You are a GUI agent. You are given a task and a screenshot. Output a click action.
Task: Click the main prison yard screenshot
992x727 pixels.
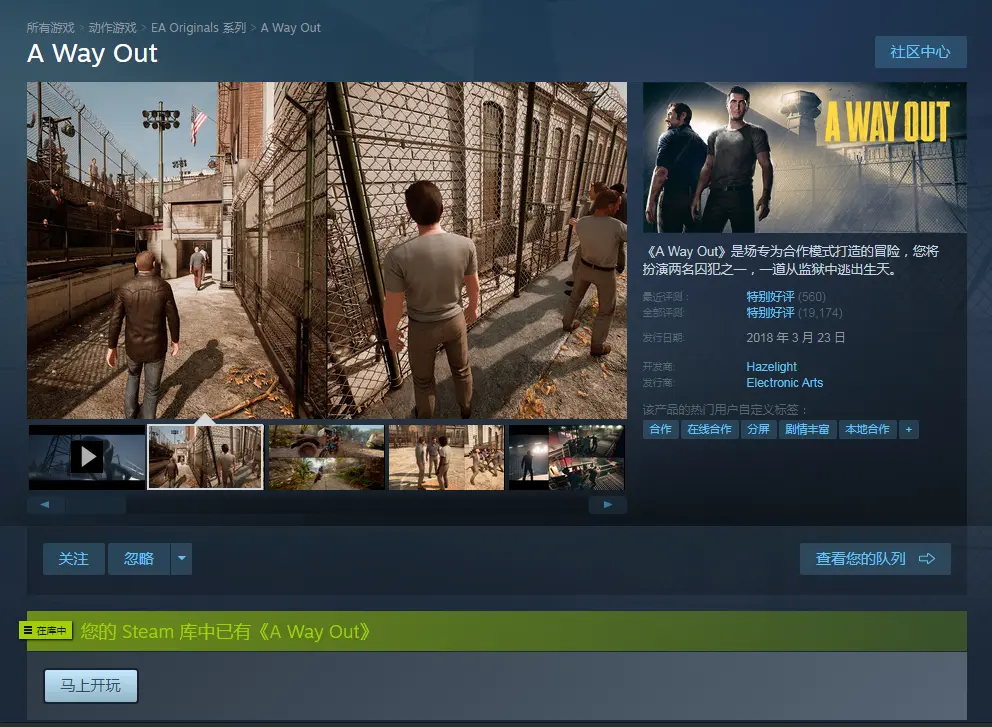(327, 250)
